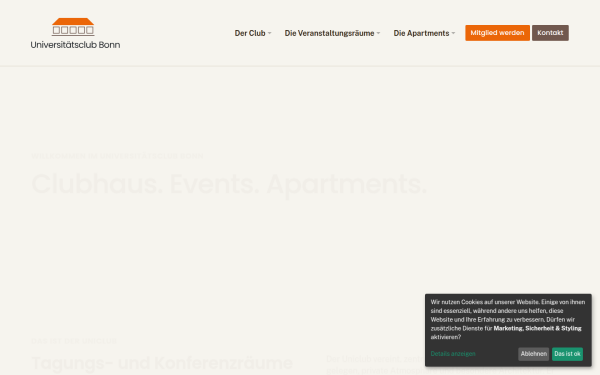This screenshot has height=375, width=600.
Task: Show cookie details via Details anzeigen
Action: click(453, 354)
